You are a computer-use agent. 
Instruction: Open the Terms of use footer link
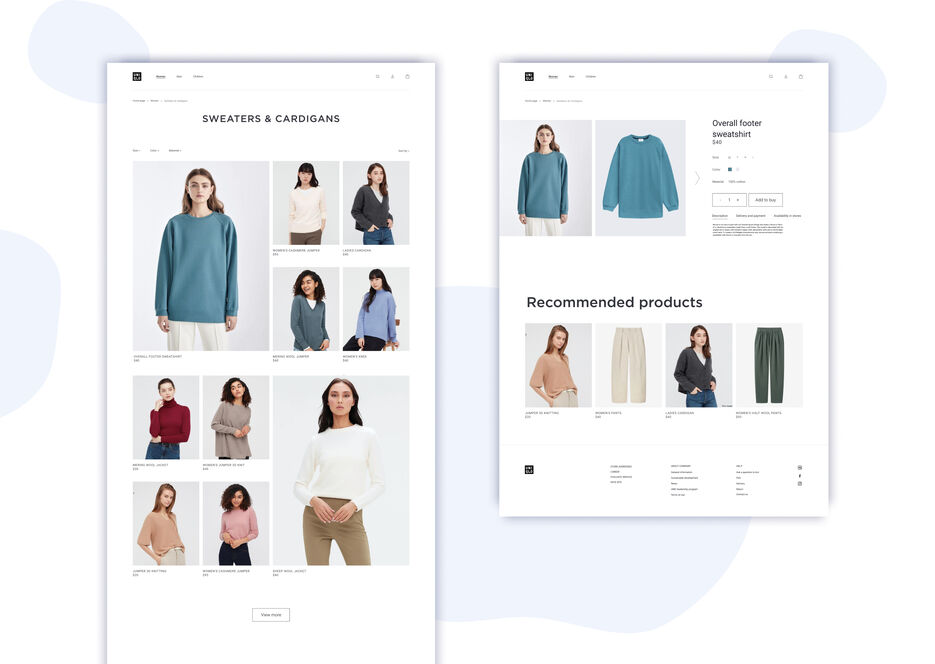[678, 495]
